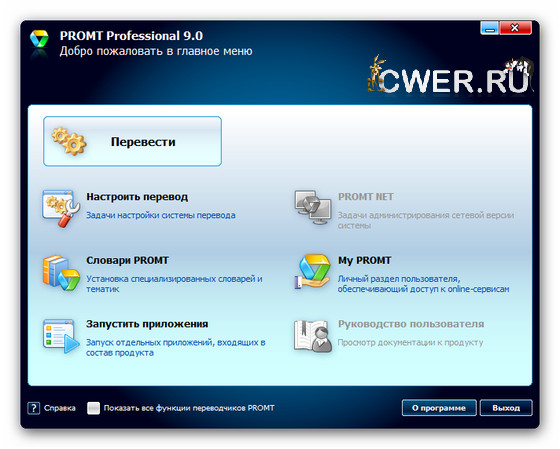Click the text Личный раздел пользователя

399,279
